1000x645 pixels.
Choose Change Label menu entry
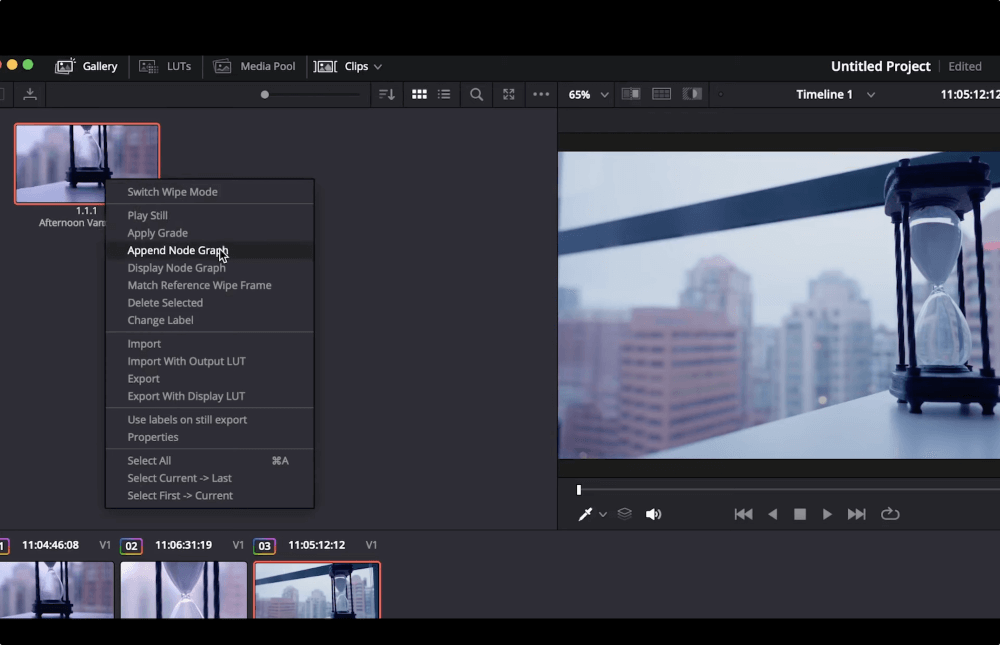(210, 320)
